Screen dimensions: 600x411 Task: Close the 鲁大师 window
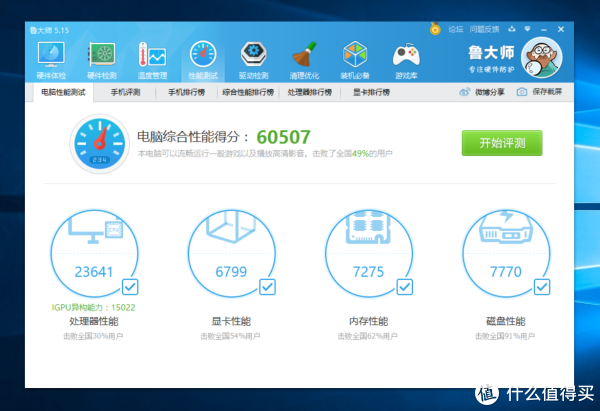(x=561, y=29)
